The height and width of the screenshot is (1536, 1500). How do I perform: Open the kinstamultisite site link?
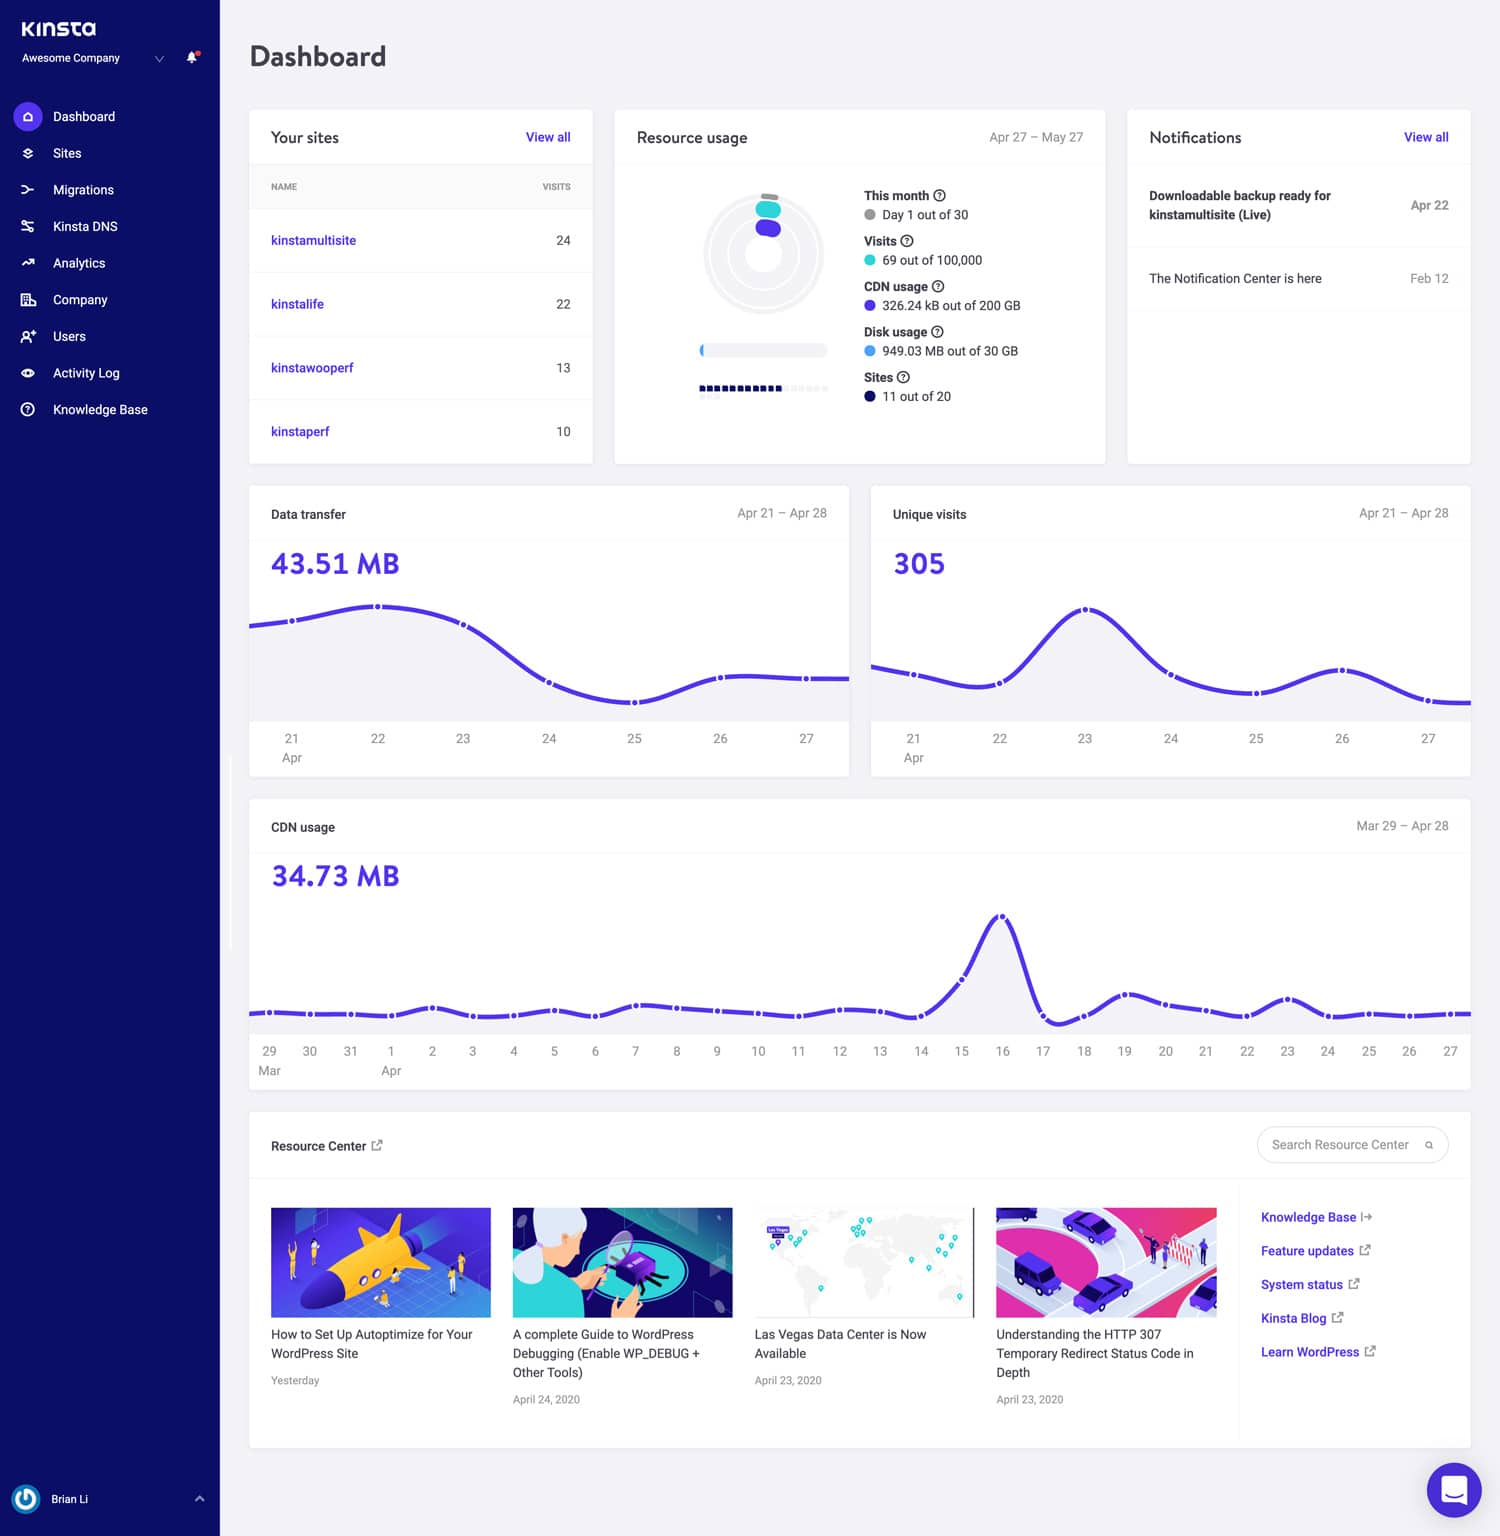[x=313, y=241]
